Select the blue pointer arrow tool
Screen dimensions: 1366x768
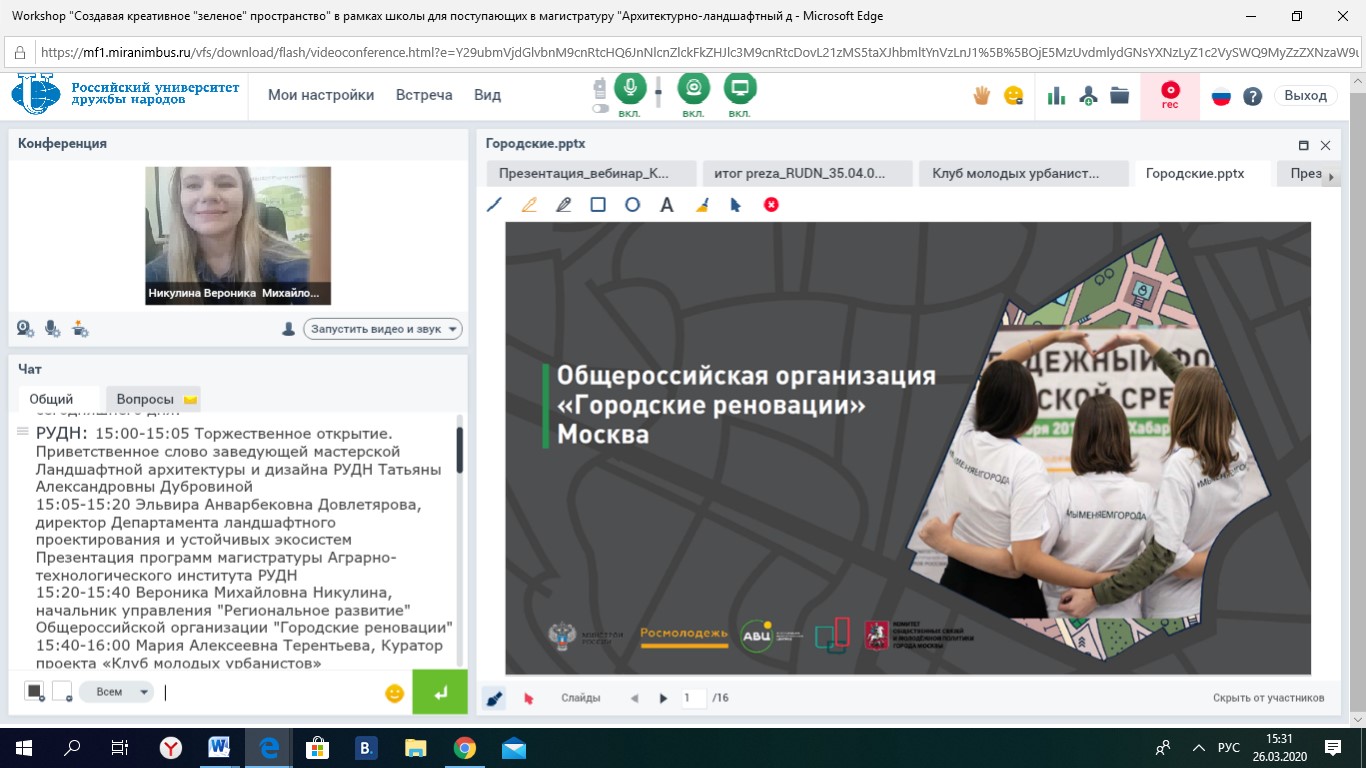click(x=736, y=204)
